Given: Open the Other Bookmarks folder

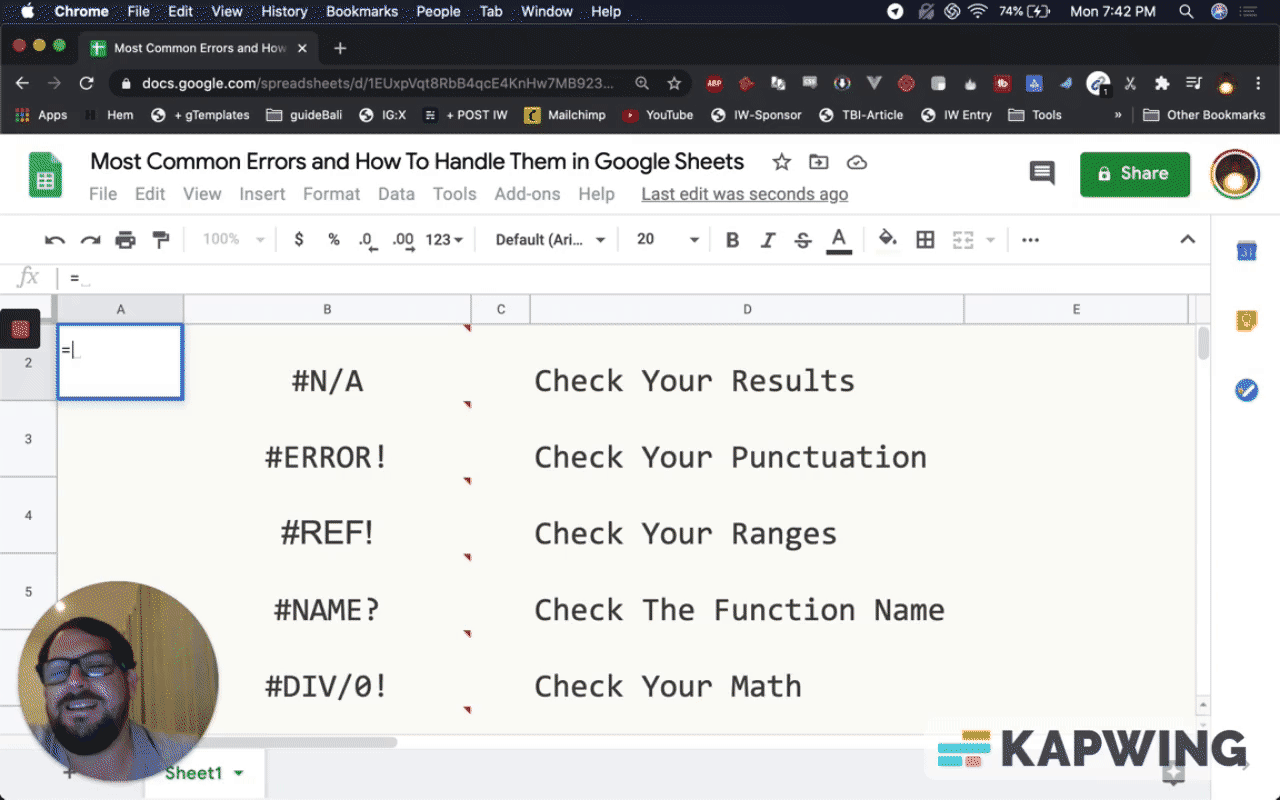Looking at the screenshot, I should (1204, 115).
